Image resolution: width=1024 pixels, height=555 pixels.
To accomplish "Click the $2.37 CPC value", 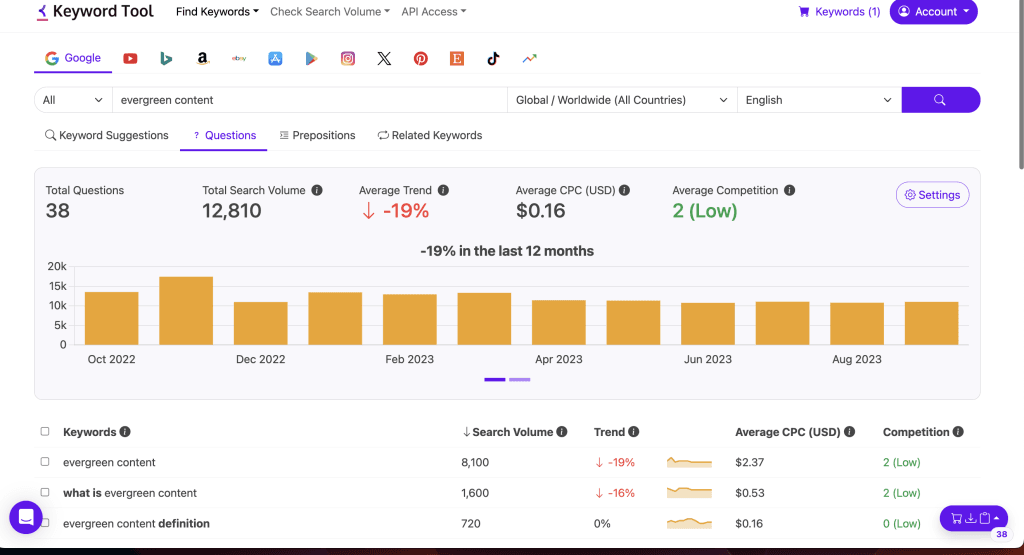I will [x=749, y=462].
